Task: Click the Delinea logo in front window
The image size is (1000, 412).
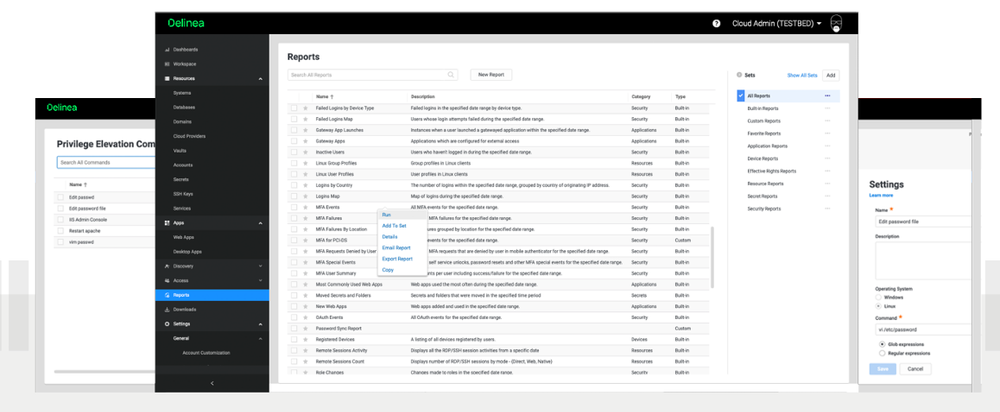Action: [186, 23]
